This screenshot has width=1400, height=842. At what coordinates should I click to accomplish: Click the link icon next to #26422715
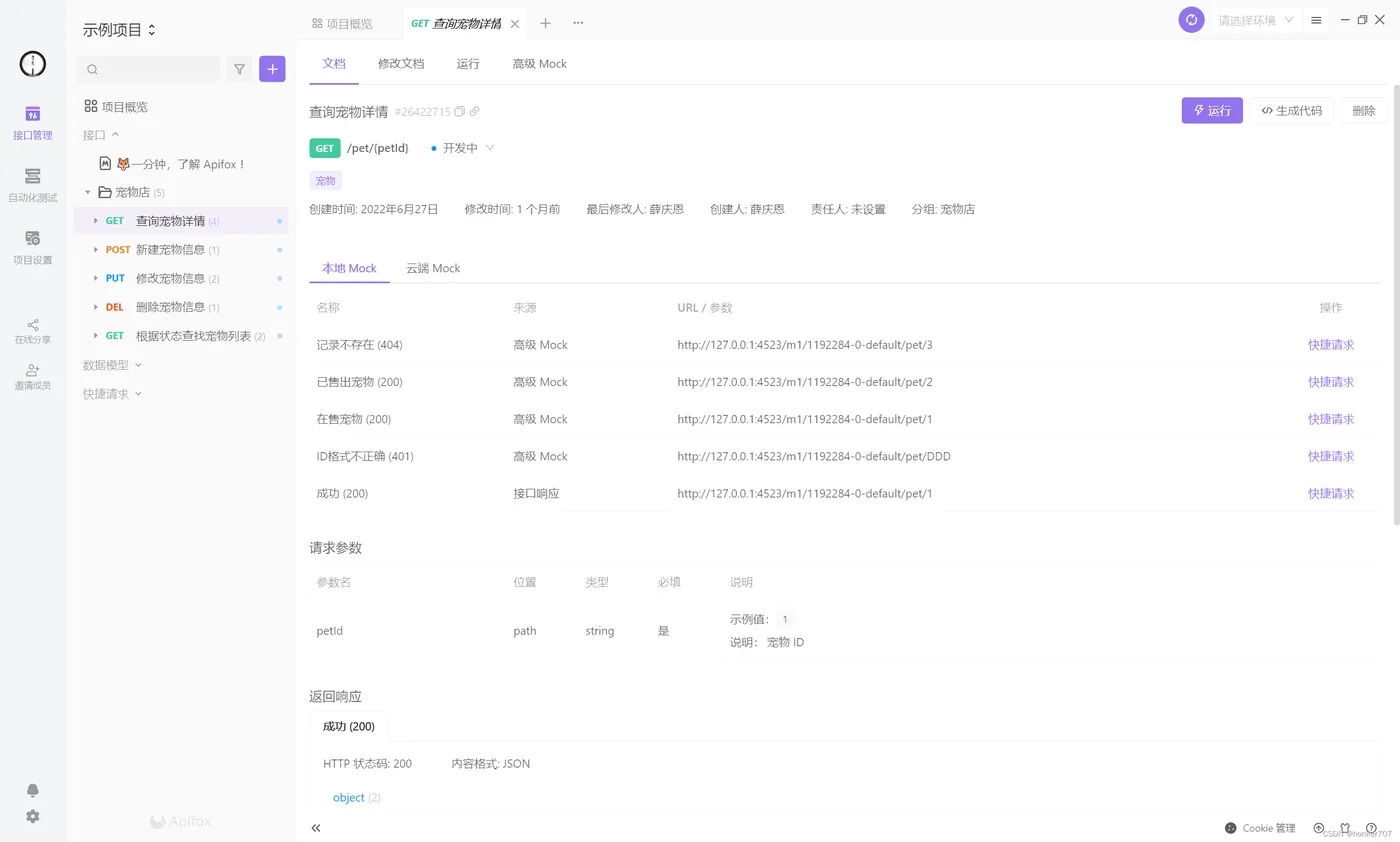475,111
